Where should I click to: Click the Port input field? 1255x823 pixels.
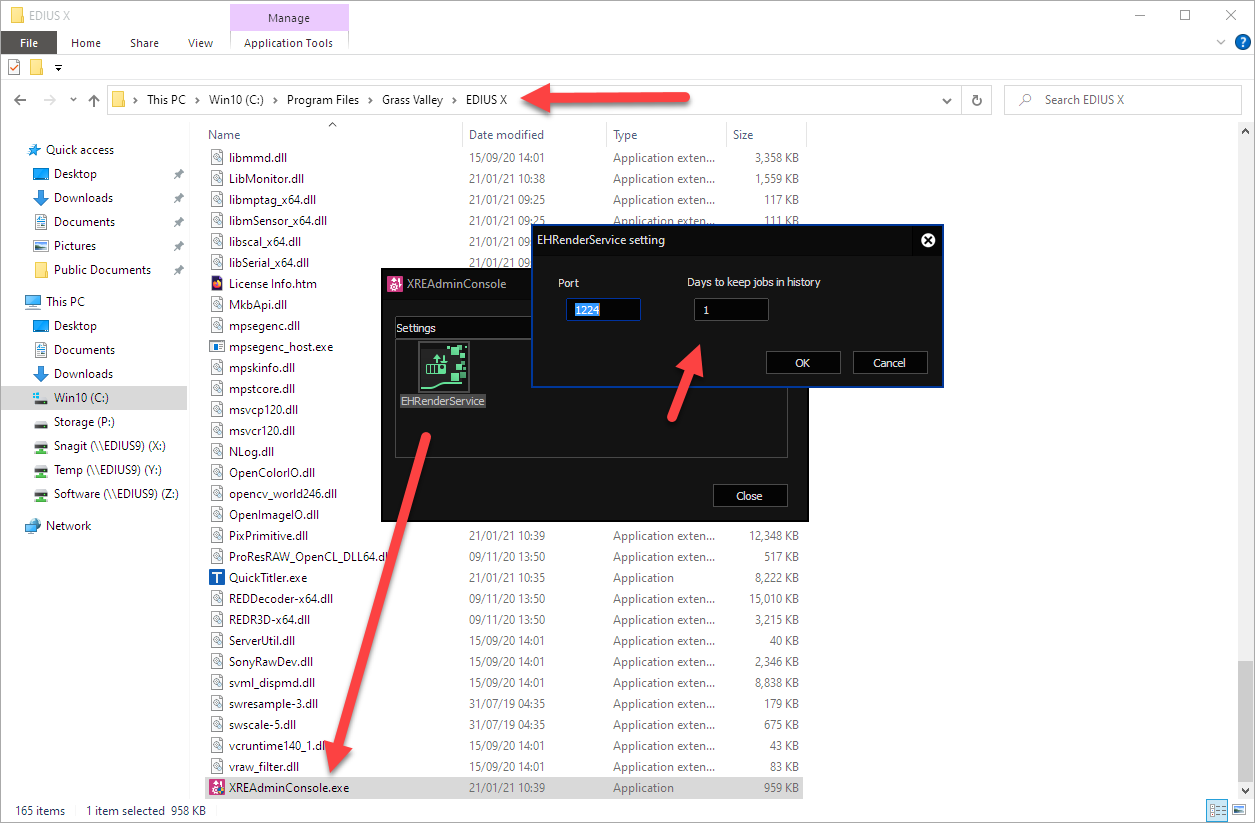[603, 310]
